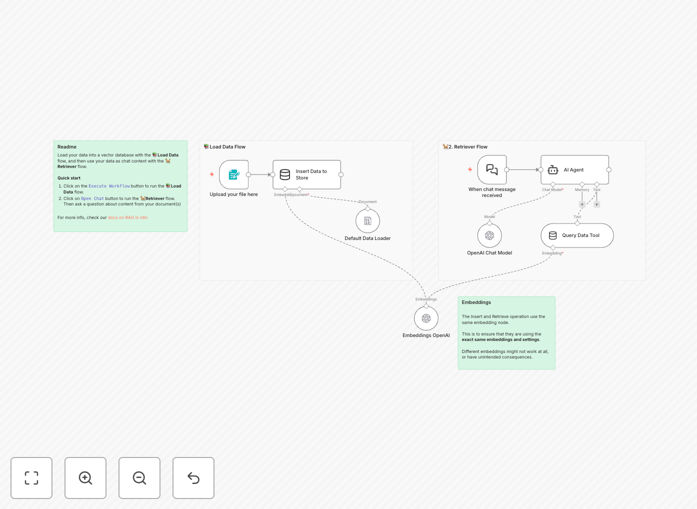Click the Document connector atop Default Data Loader

368,208
